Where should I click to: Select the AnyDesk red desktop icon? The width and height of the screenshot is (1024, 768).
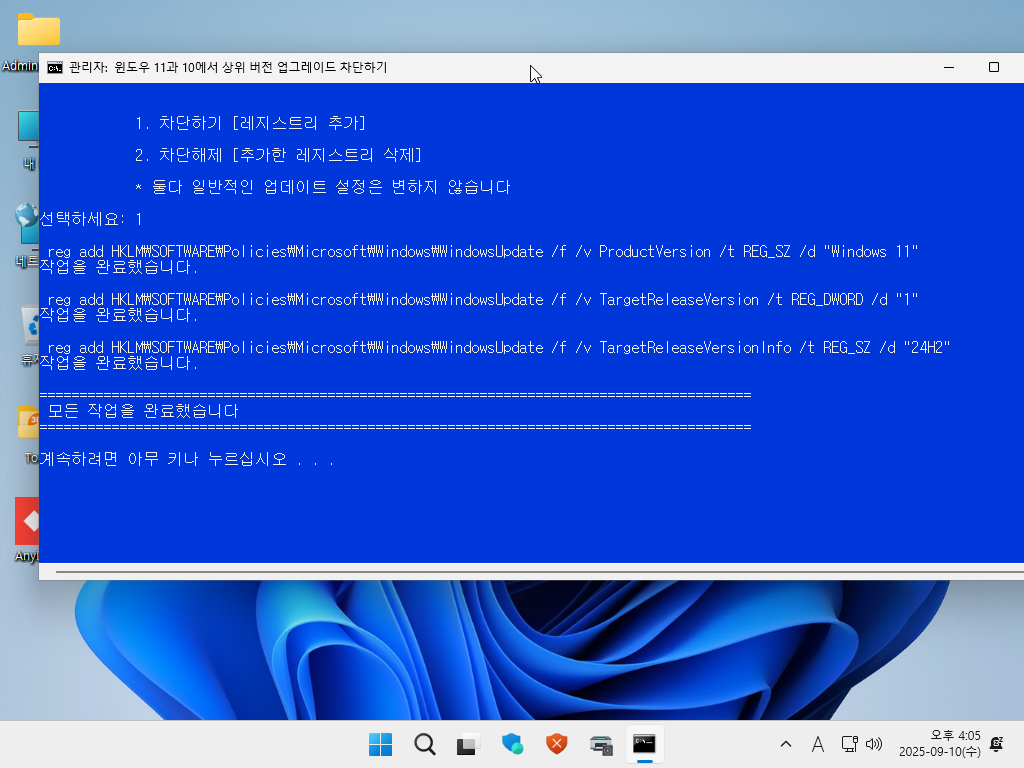(27, 521)
